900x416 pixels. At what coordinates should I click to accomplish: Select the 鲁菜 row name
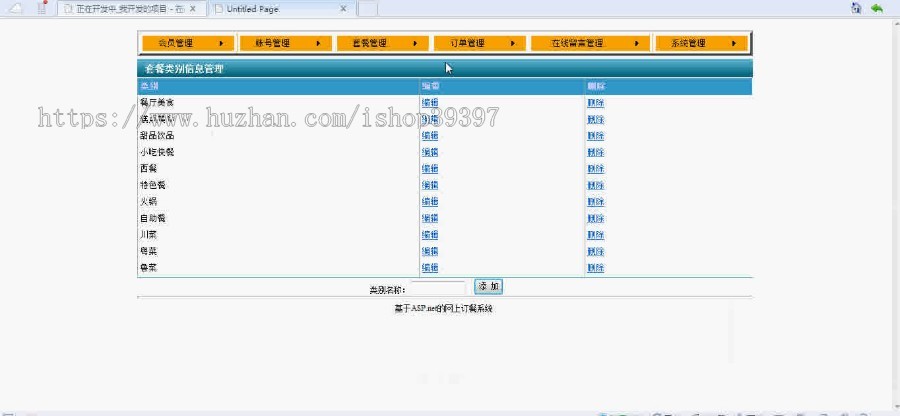click(148, 267)
